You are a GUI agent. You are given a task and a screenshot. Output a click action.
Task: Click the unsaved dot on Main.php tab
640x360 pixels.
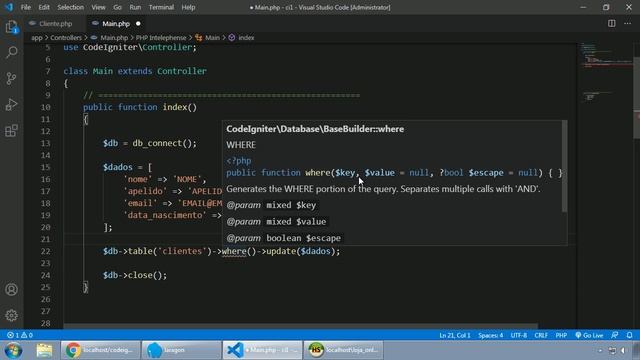click(x=138, y=24)
